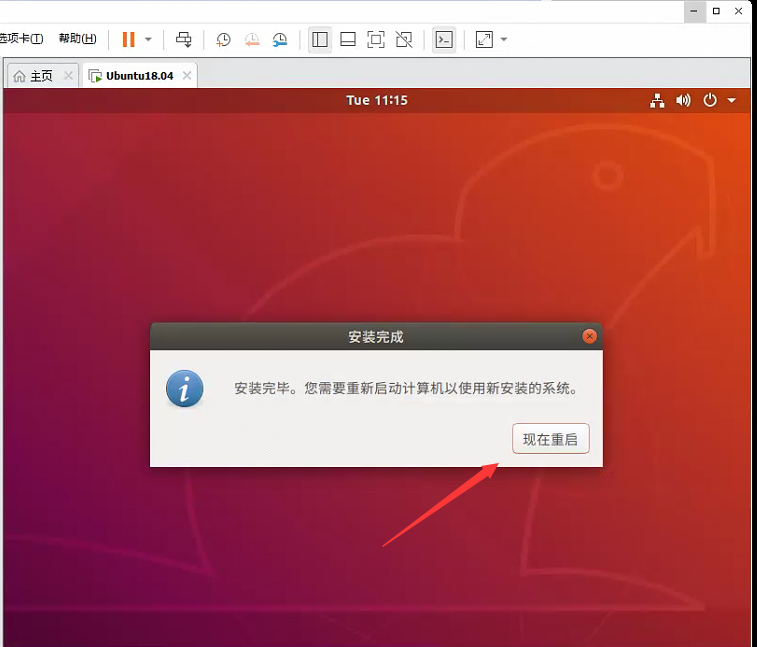Viewport: 757px width, 647px height.
Task: Click the stretch guest display icon
Action: pyautogui.click(x=484, y=40)
